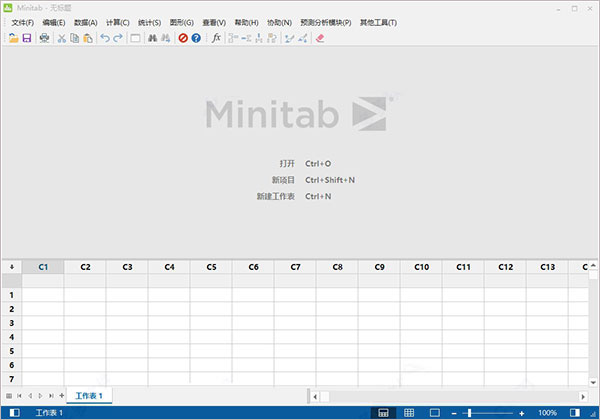Viewport: 600px width, 420px height.
Task: Click the zoom slider handle
Action: click(469, 413)
